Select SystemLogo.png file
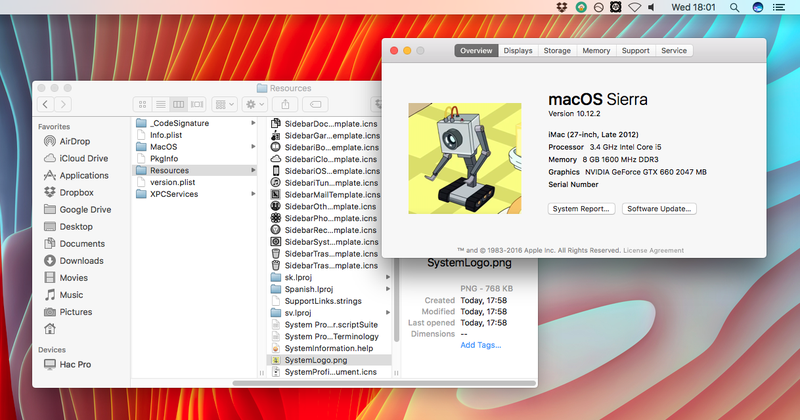The height and width of the screenshot is (420, 800). [329, 360]
